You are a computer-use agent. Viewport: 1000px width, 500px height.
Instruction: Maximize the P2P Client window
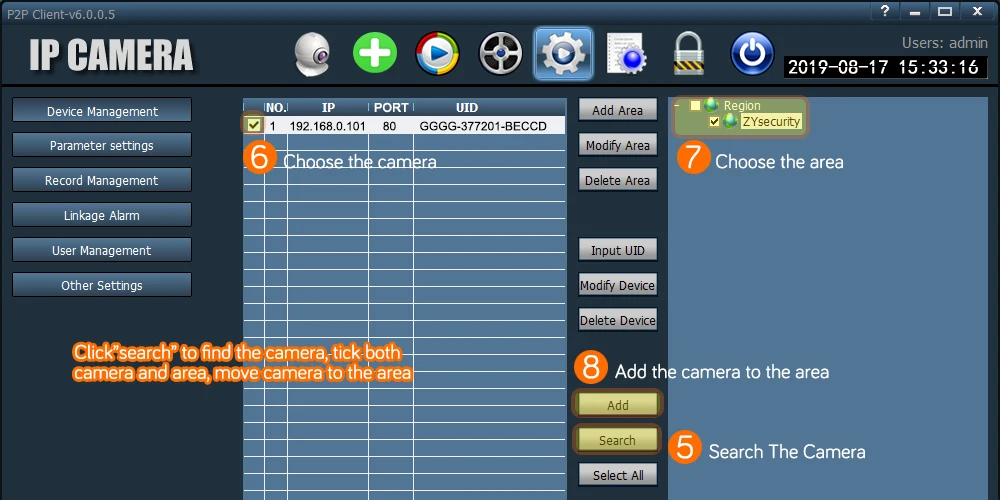click(x=945, y=11)
